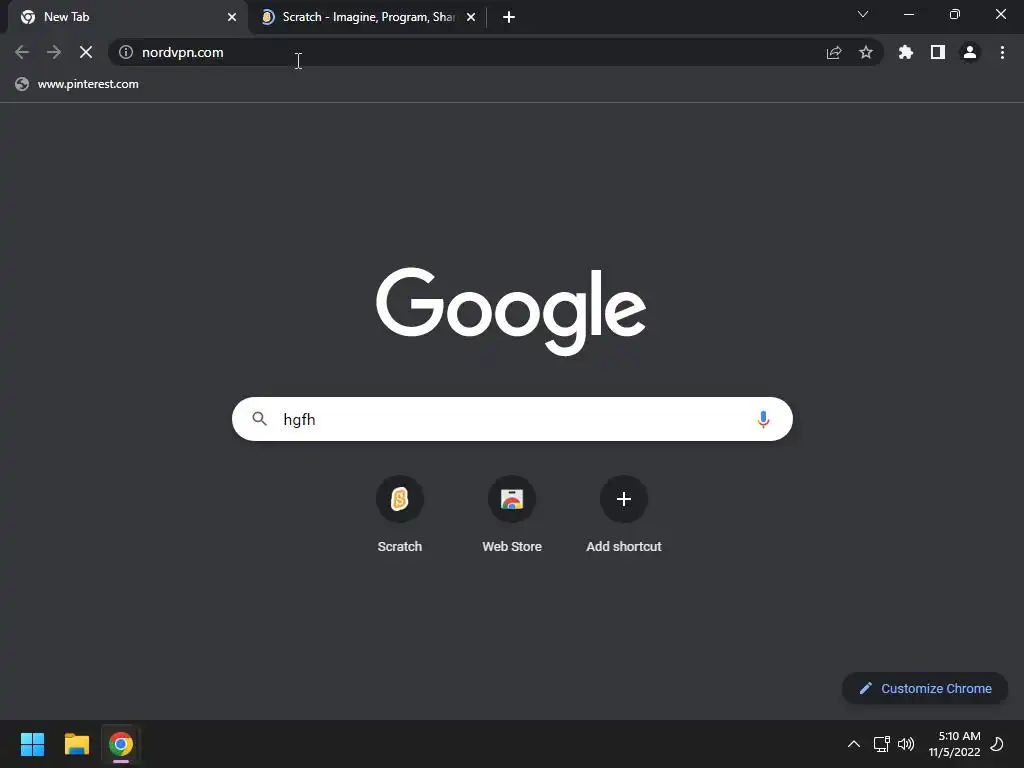
Task: Open the Windows Start menu
Action: (x=32, y=744)
